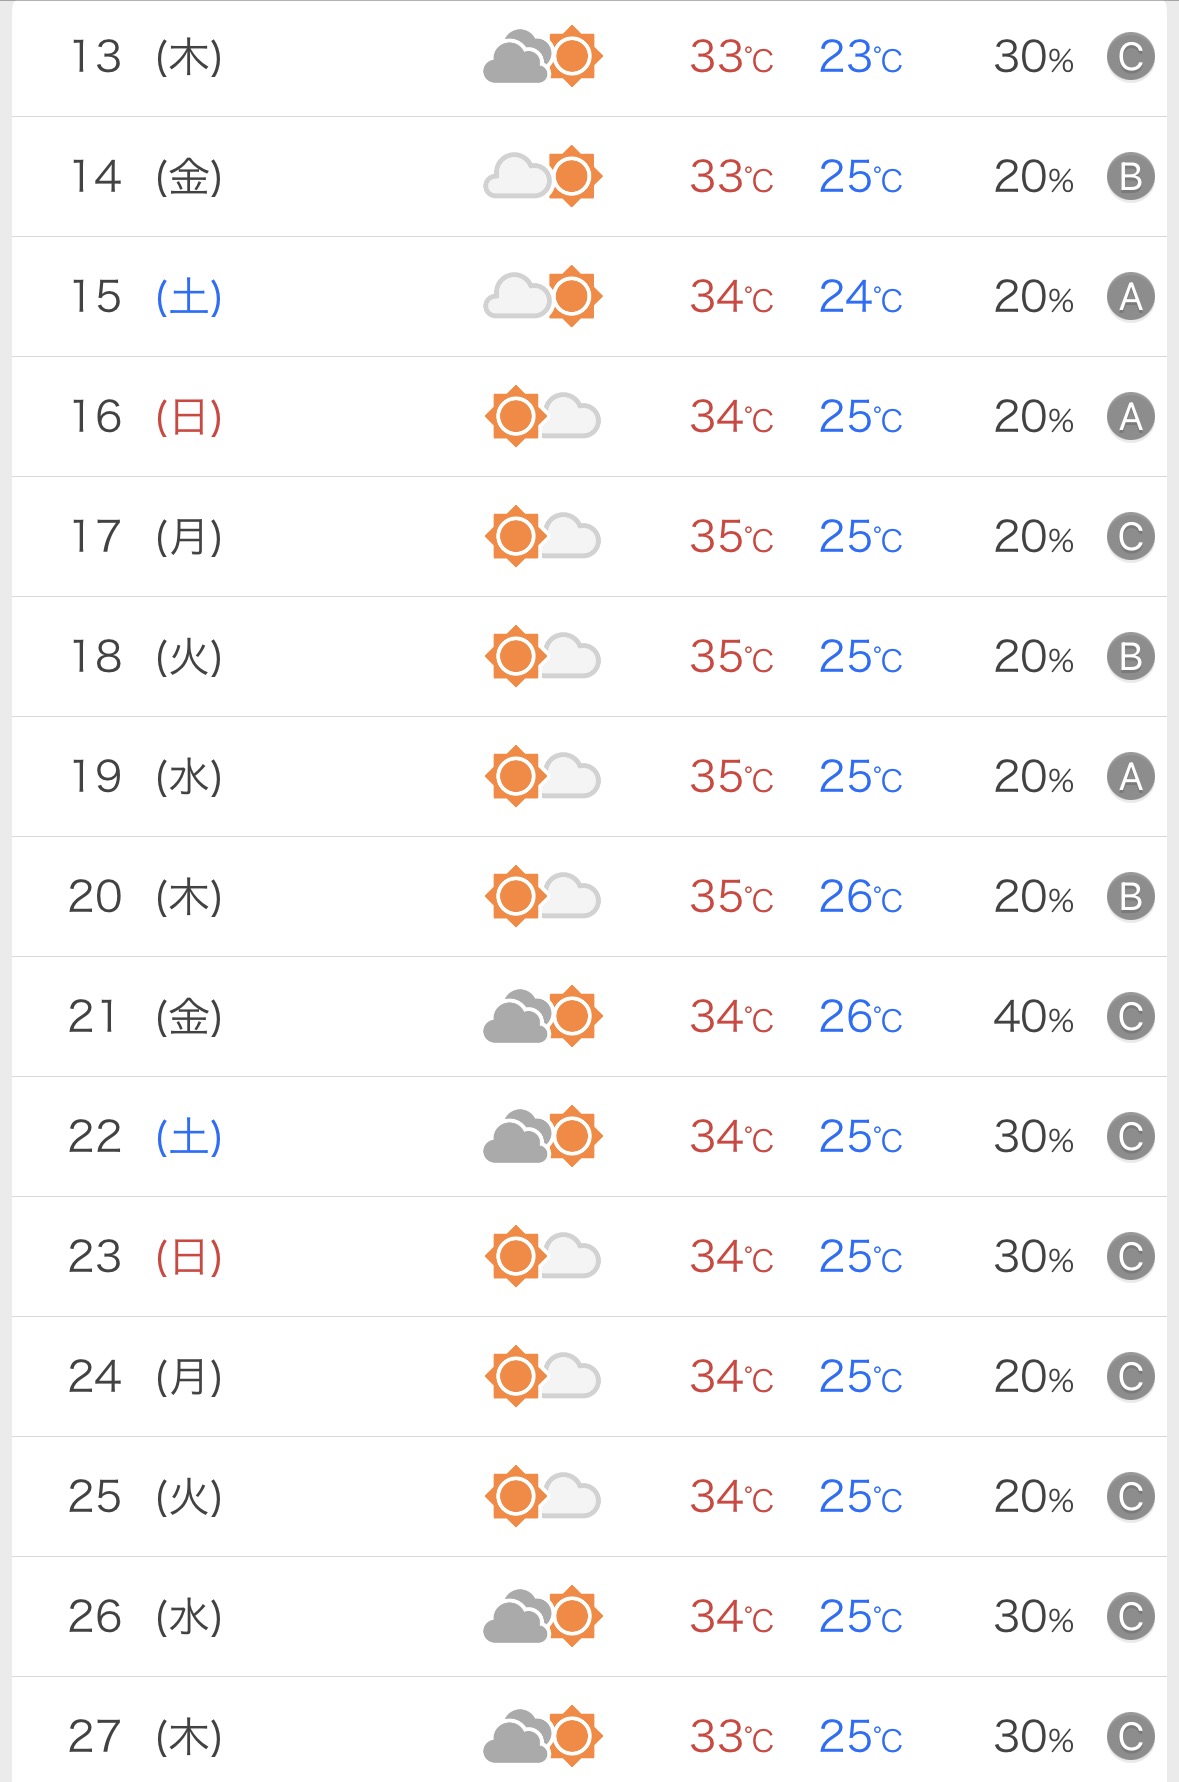Tap the weather icon for the 21st (金)

click(543, 1017)
